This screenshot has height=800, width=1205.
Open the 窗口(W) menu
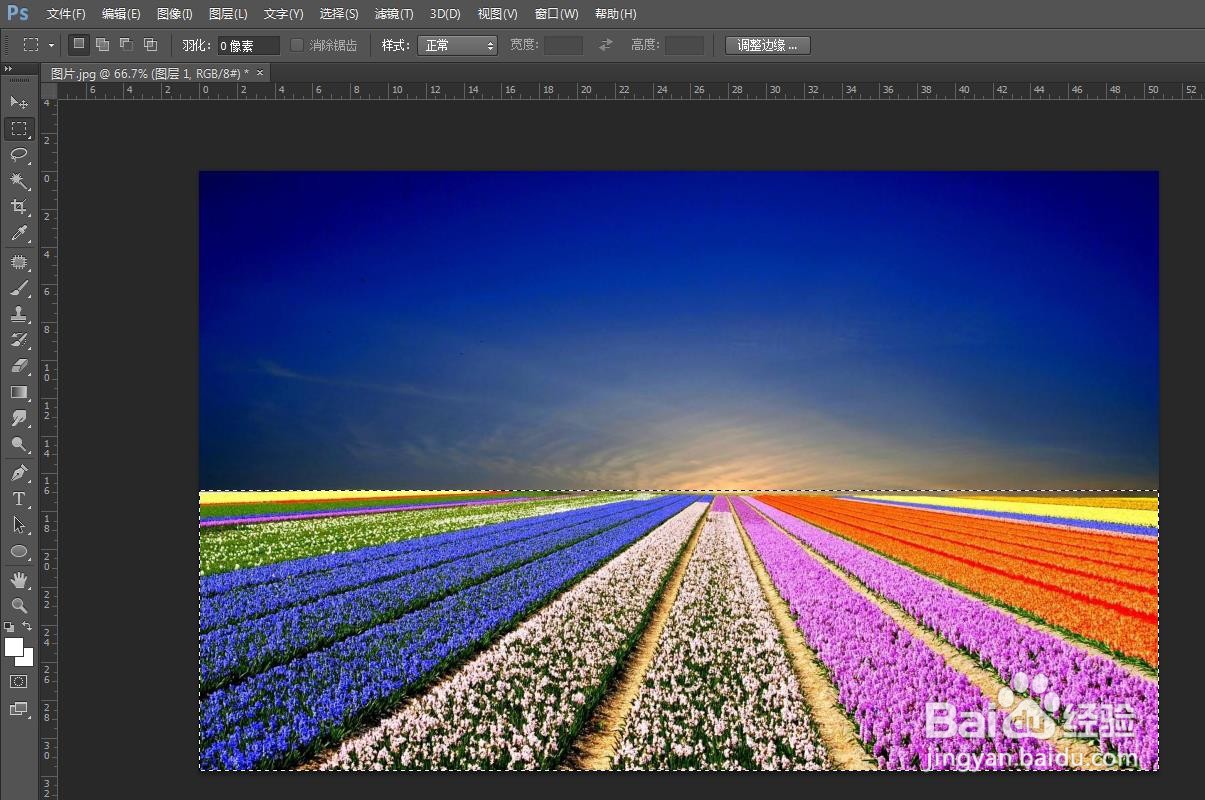556,14
